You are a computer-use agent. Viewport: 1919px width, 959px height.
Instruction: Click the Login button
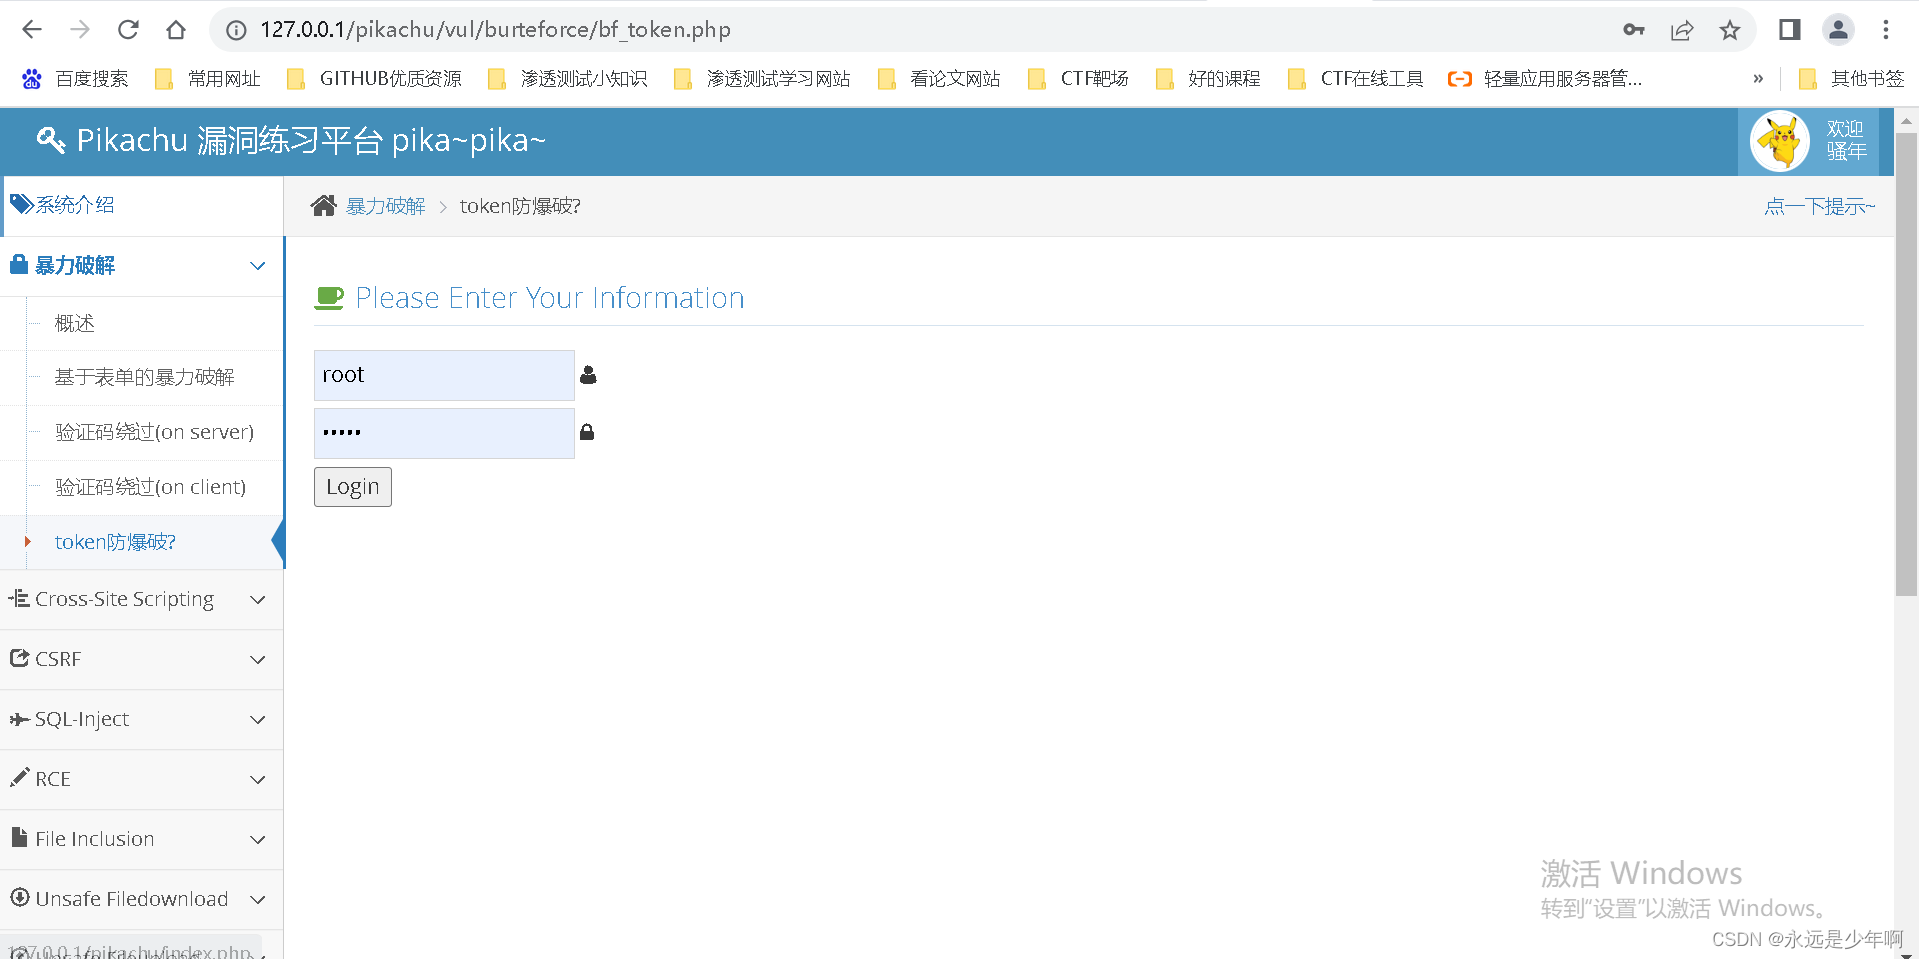[x=353, y=487]
